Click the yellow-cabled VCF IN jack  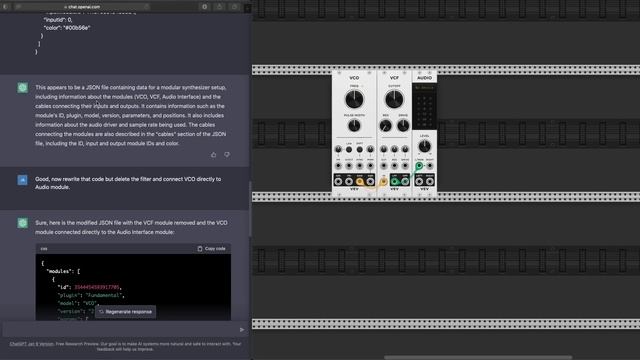(x=384, y=181)
